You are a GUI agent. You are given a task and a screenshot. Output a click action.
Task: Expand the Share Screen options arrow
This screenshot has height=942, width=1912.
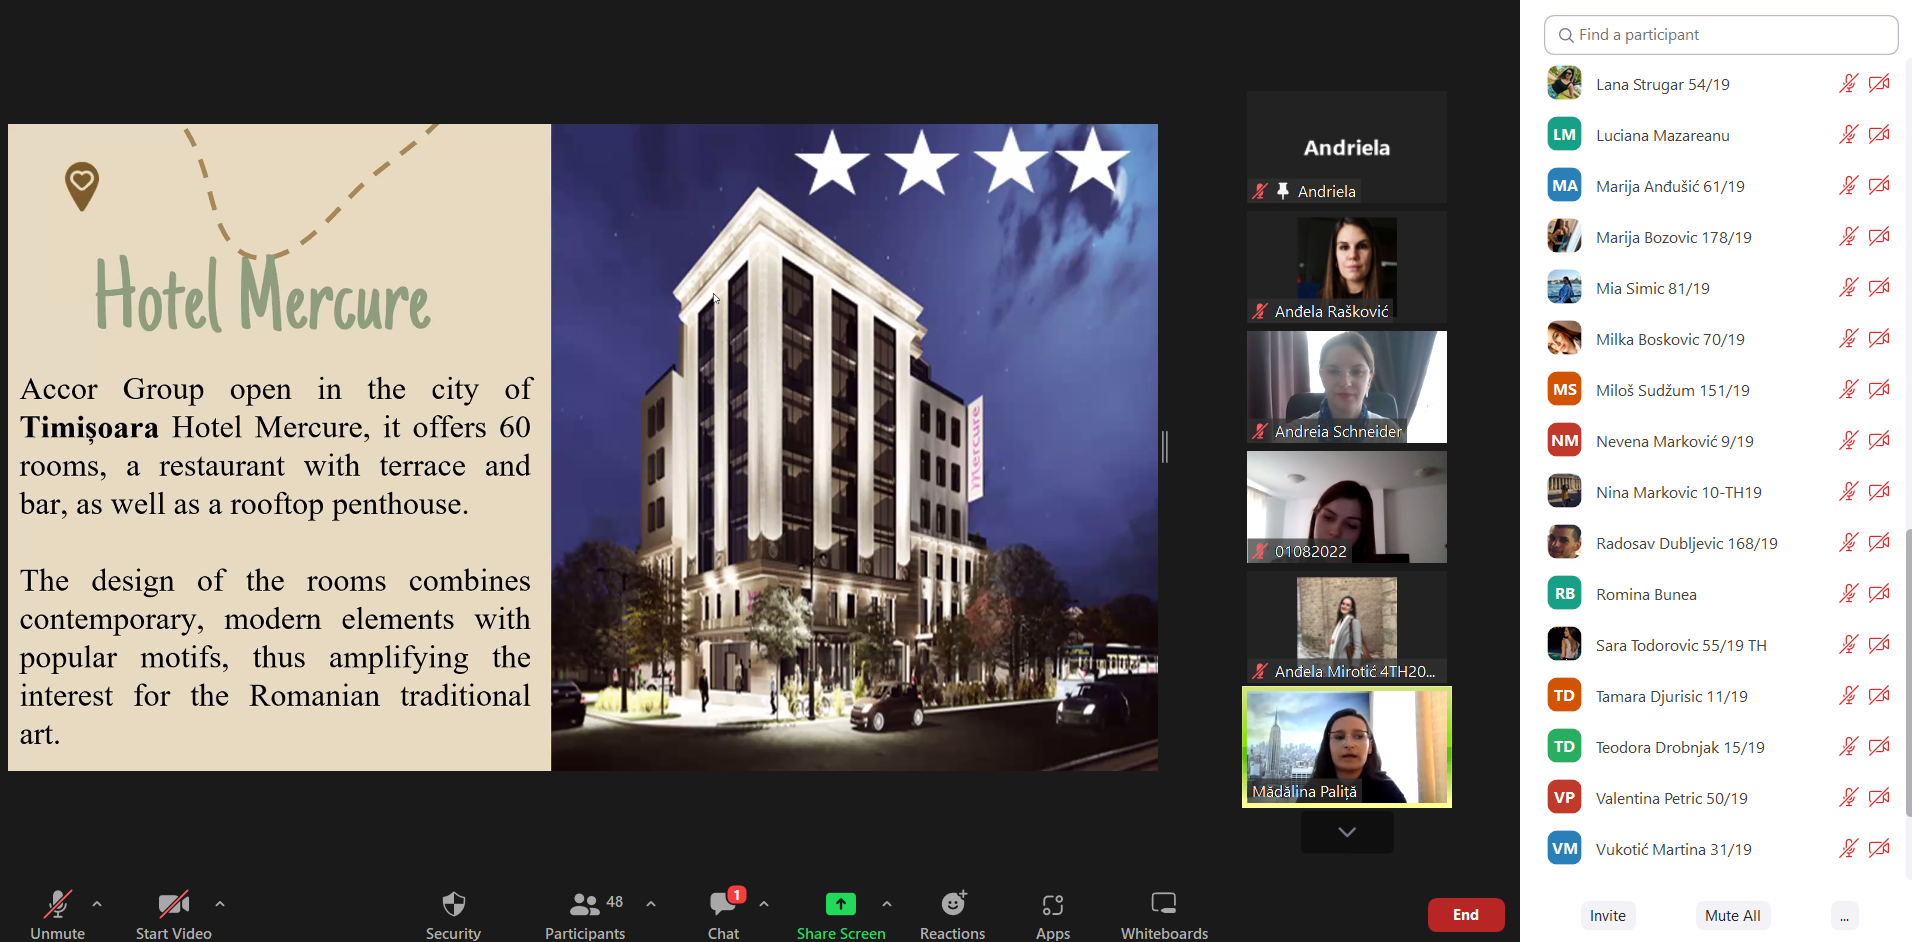coord(887,904)
